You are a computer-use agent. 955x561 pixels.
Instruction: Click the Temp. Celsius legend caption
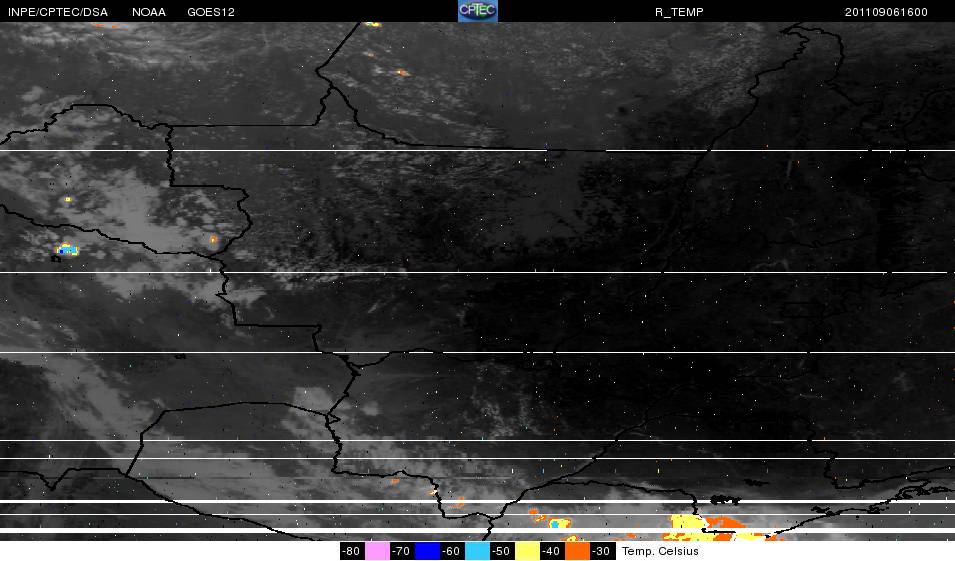pyautogui.click(x=660, y=552)
